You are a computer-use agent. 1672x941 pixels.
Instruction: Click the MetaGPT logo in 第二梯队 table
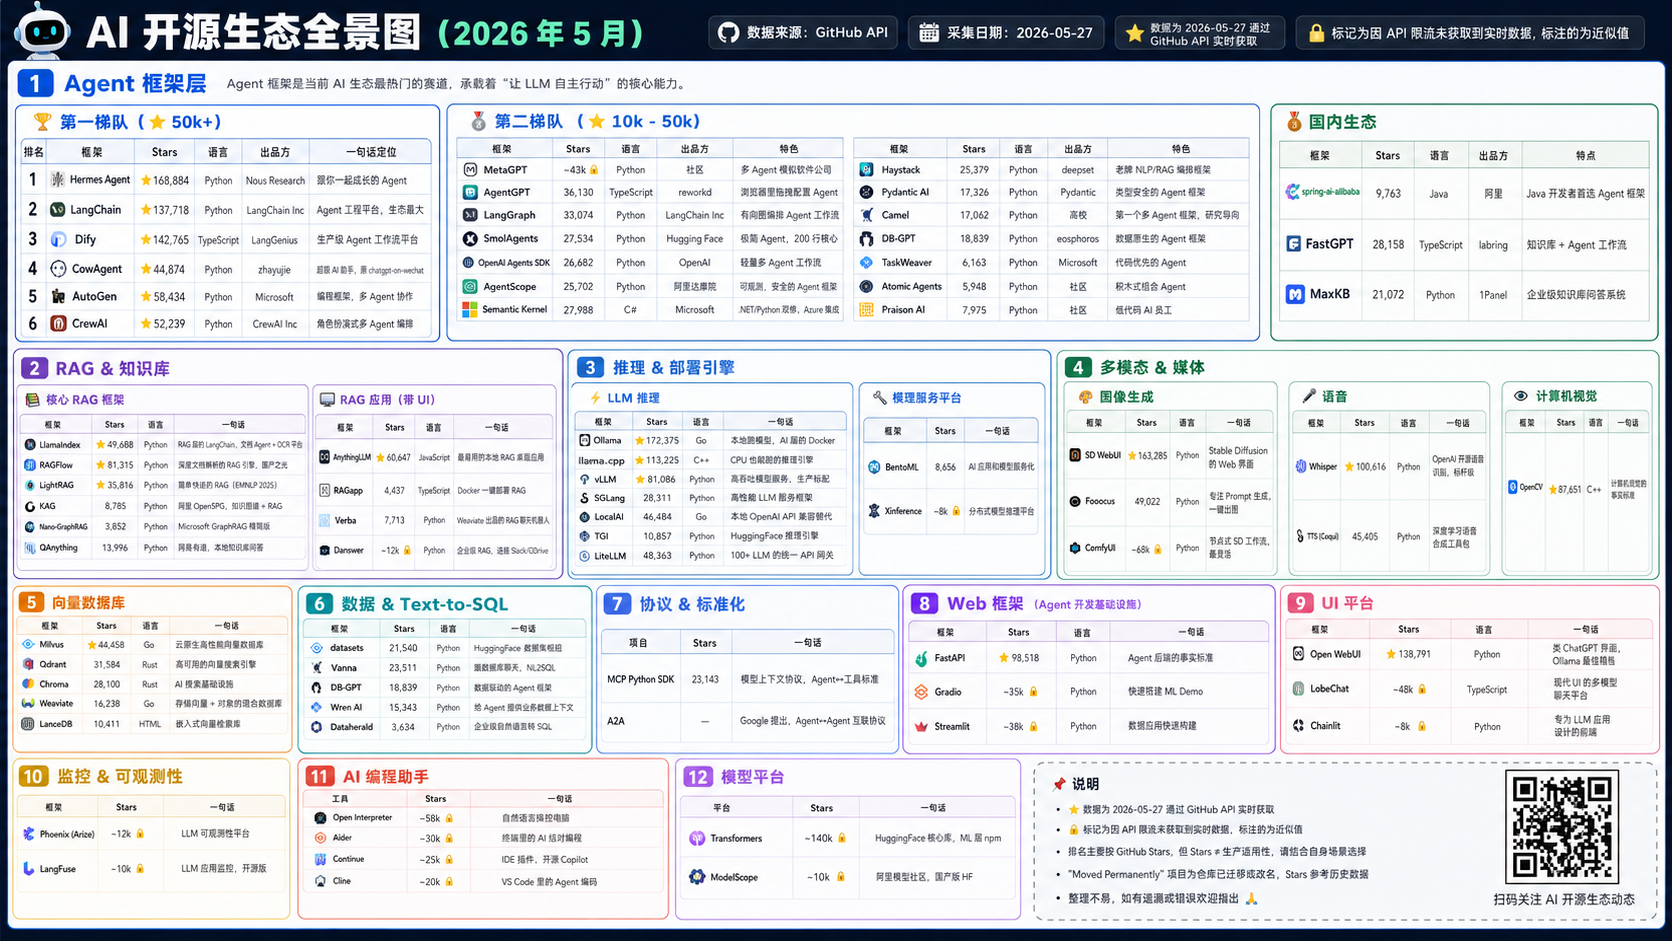(x=470, y=170)
